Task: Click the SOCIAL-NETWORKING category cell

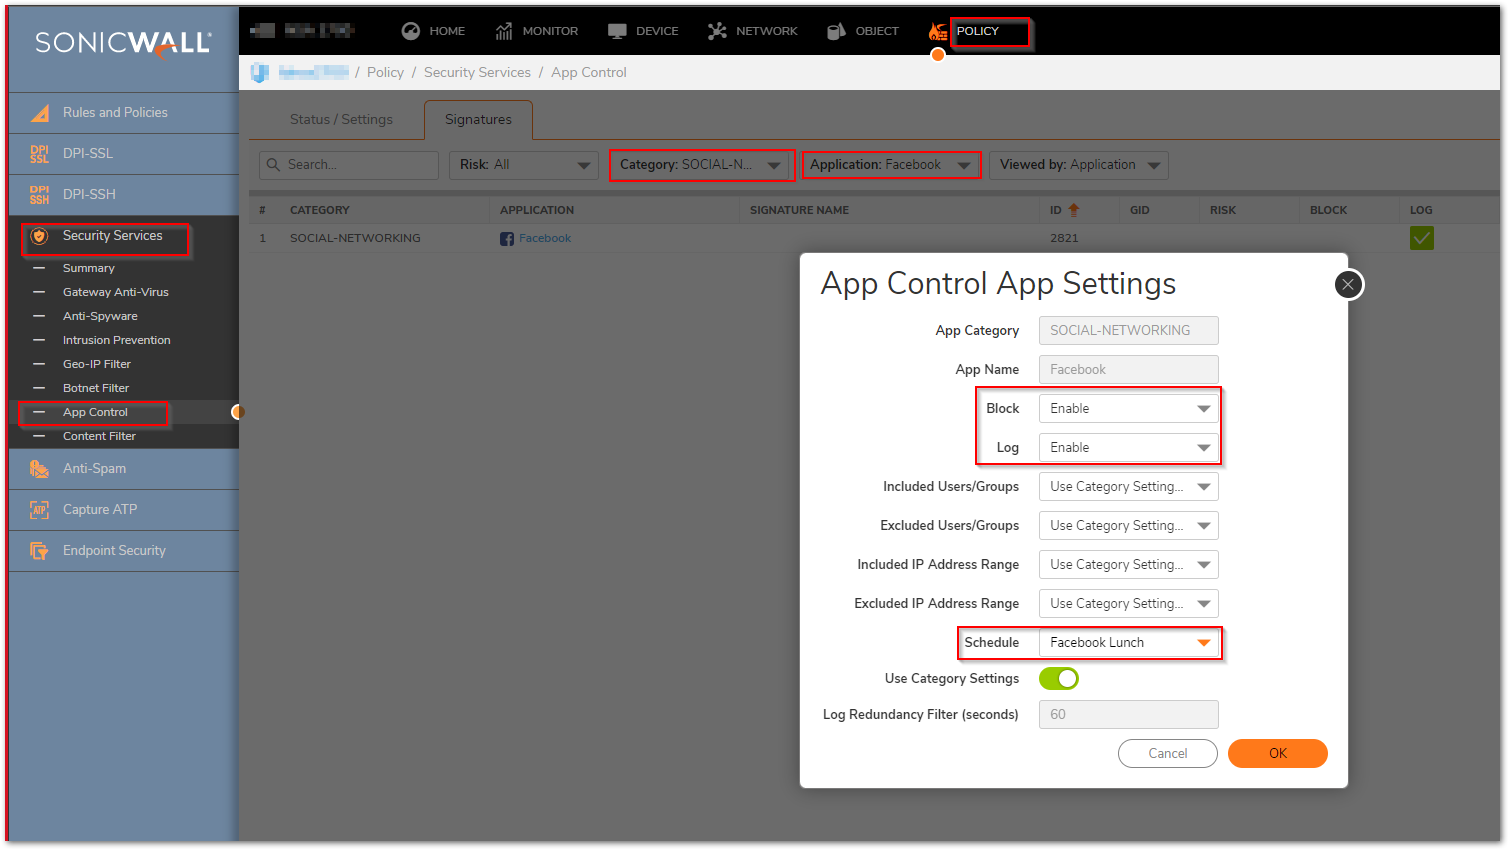Action: [355, 239]
